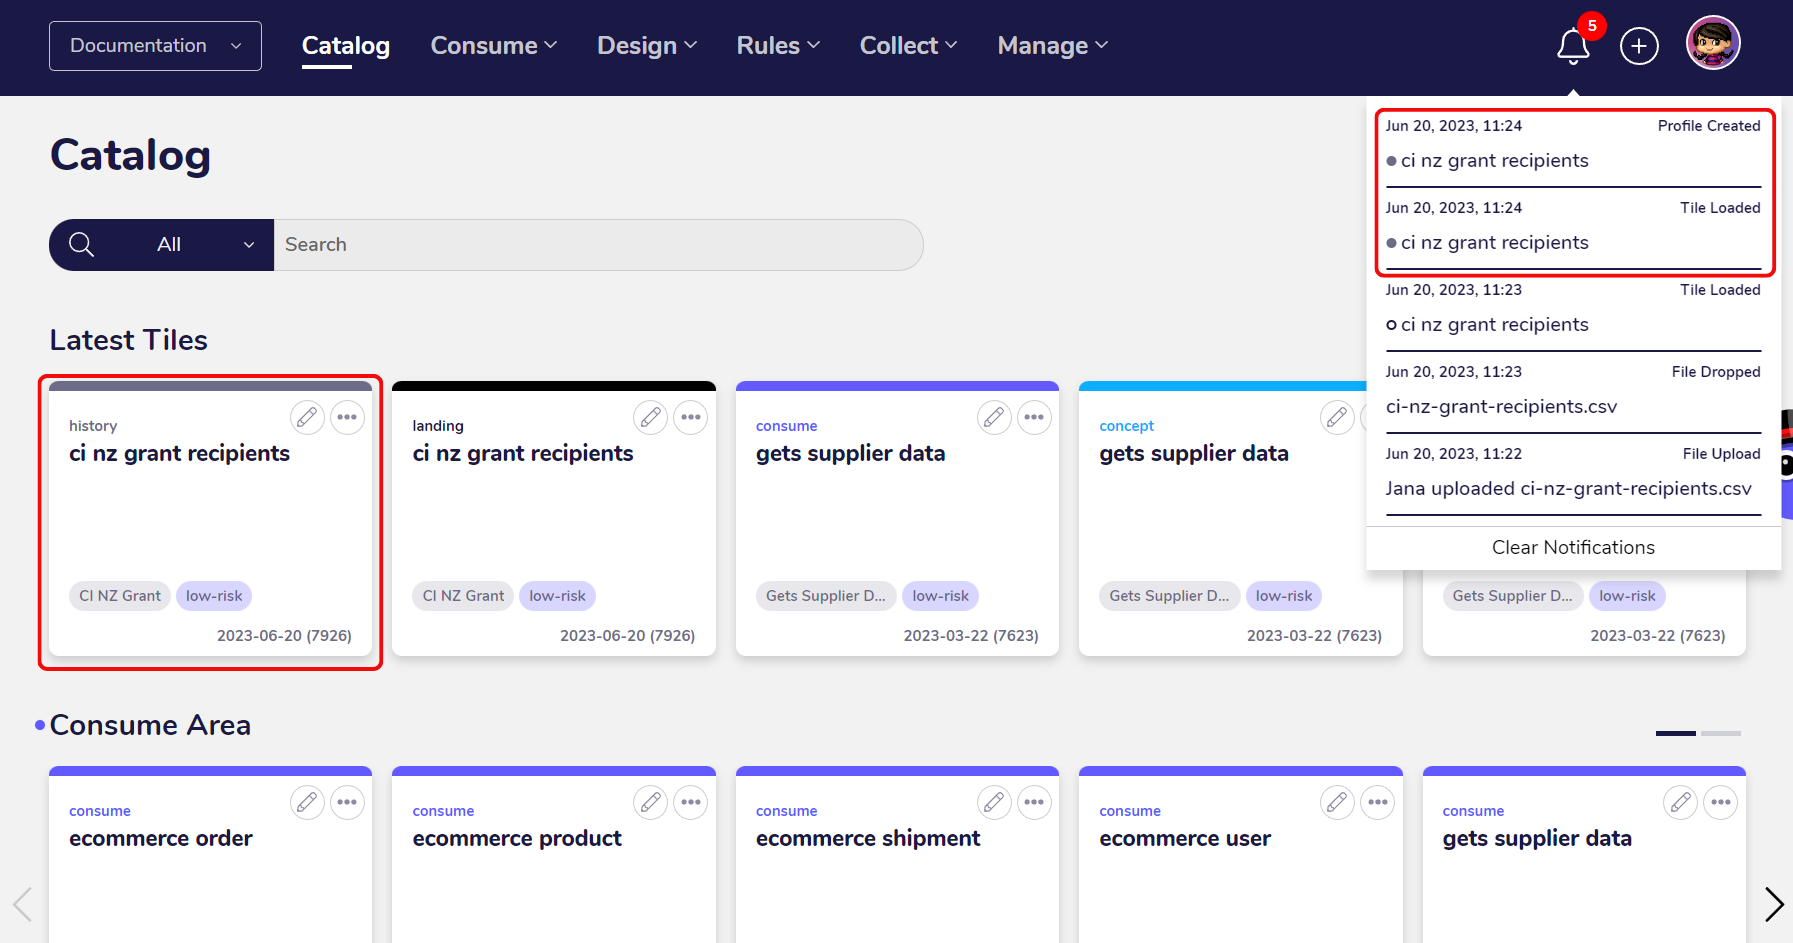Click CI NZ Grant tag on landing tile
Screen dimensions: 1793x943
(x=463, y=596)
